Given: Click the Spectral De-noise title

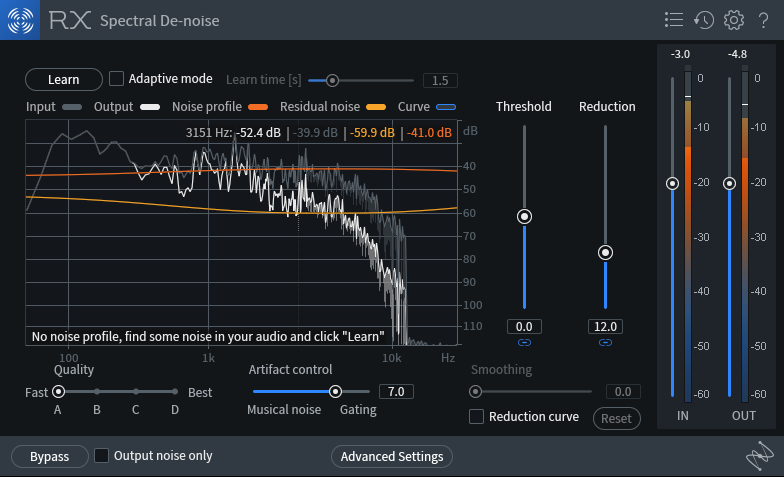Looking at the screenshot, I should 160,20.
